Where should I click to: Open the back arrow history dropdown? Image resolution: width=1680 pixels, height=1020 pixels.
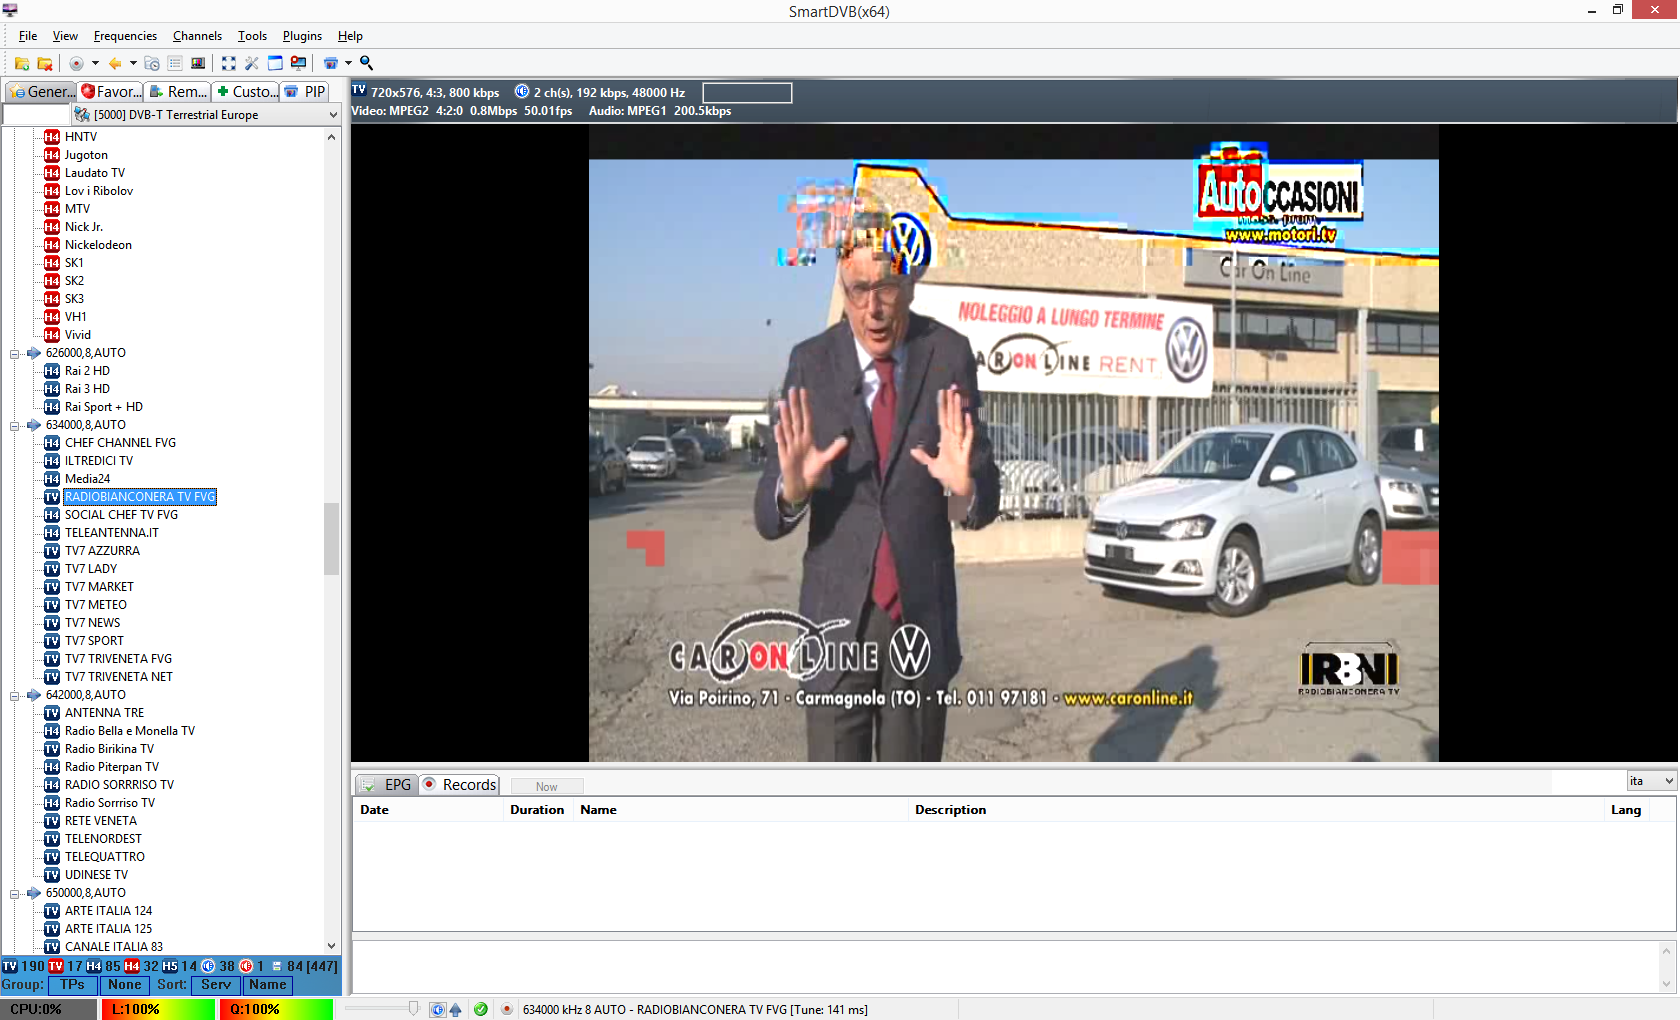pos(133,63)
